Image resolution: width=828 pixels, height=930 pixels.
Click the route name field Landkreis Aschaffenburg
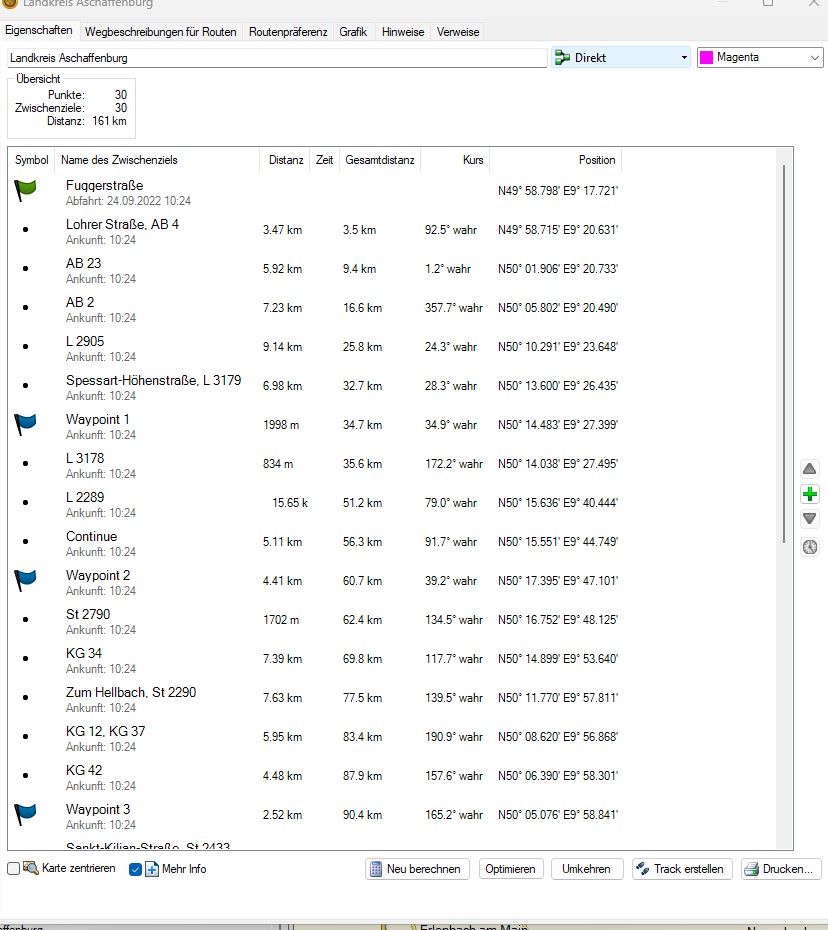point(276,58)
